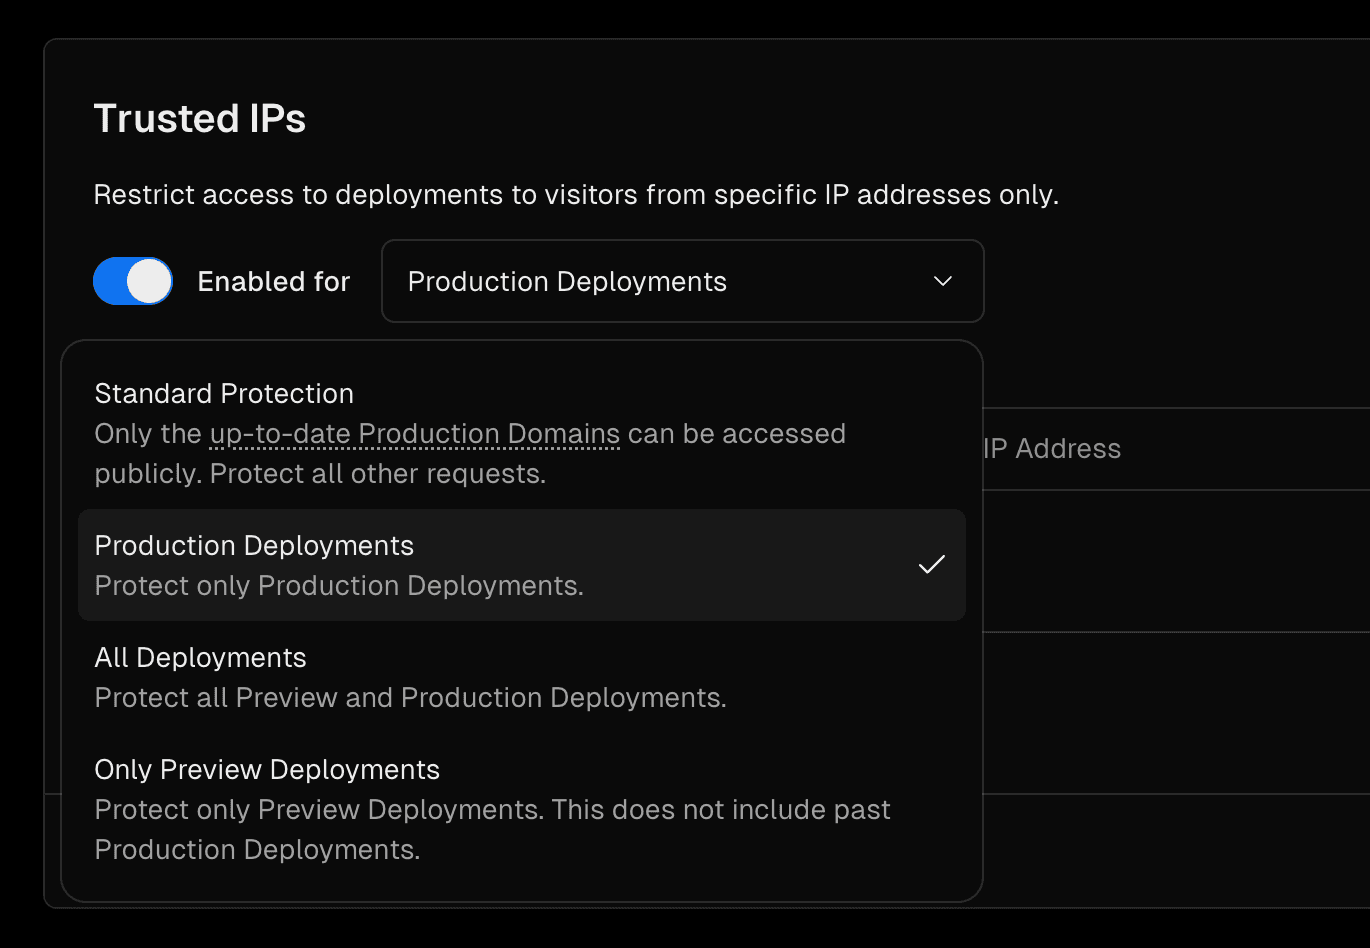Click the Protect only Production Deployments text

tap(339, 585)
